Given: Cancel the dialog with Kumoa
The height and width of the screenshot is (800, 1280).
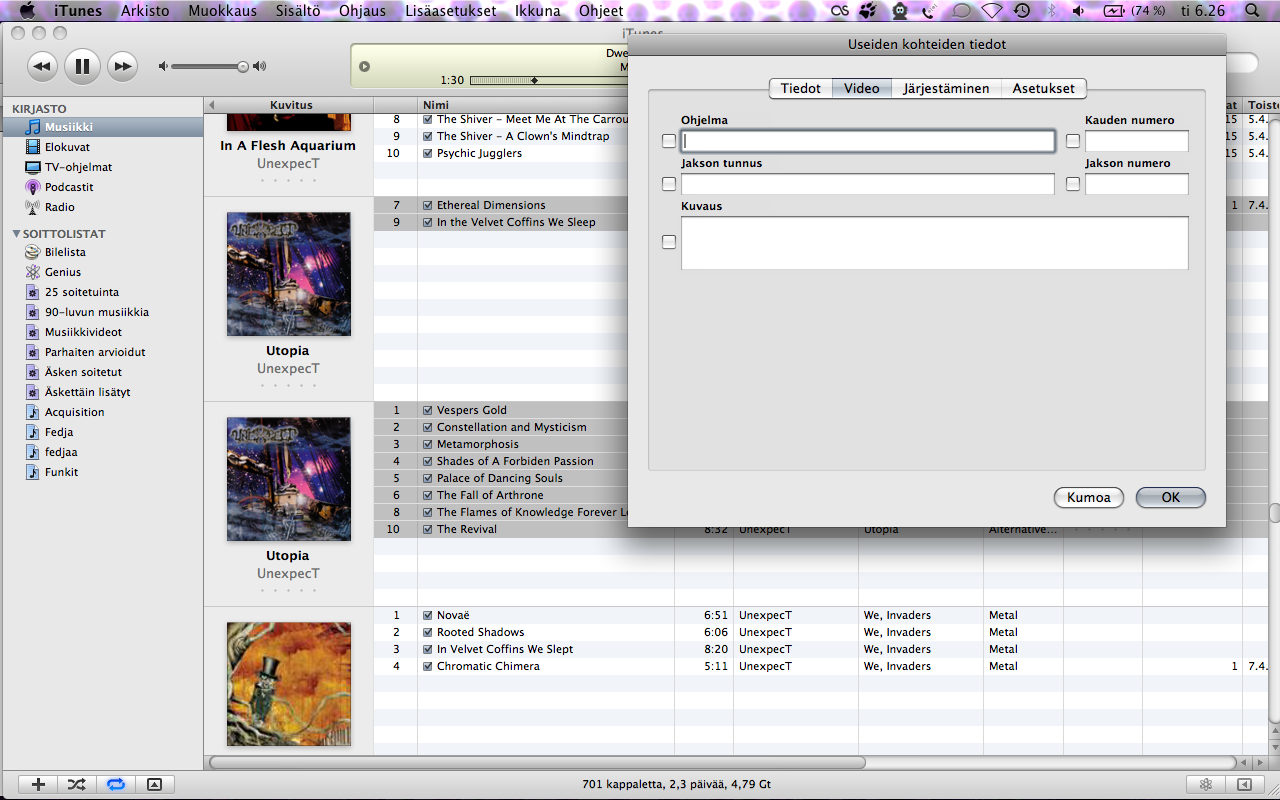Looking at the screenshot, I should point(1089,497).
